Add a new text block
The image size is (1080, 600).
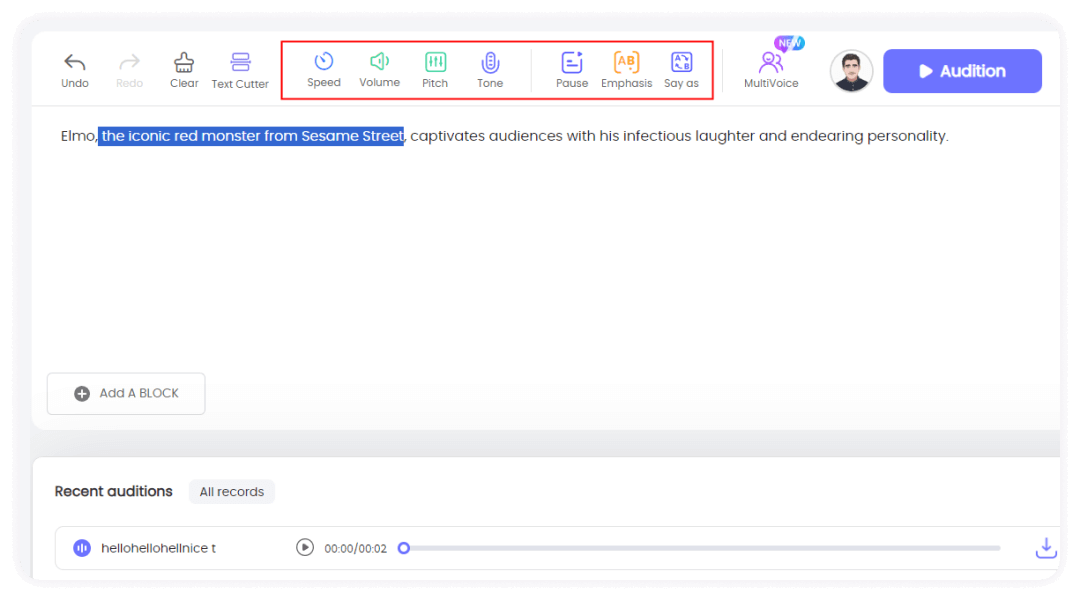tap(126, 394)
